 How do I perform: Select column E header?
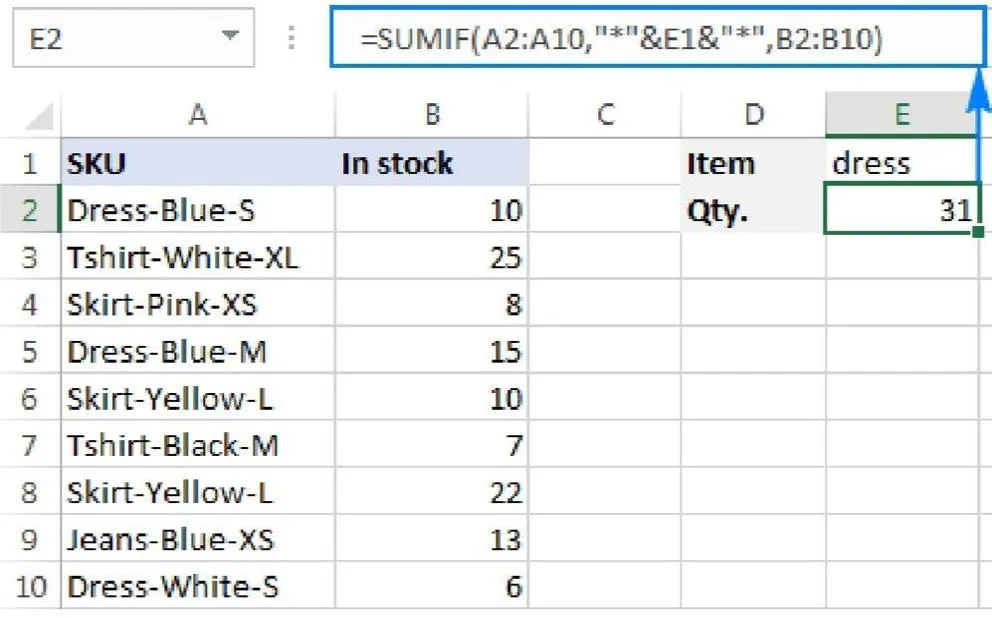(x=901, y=115)
